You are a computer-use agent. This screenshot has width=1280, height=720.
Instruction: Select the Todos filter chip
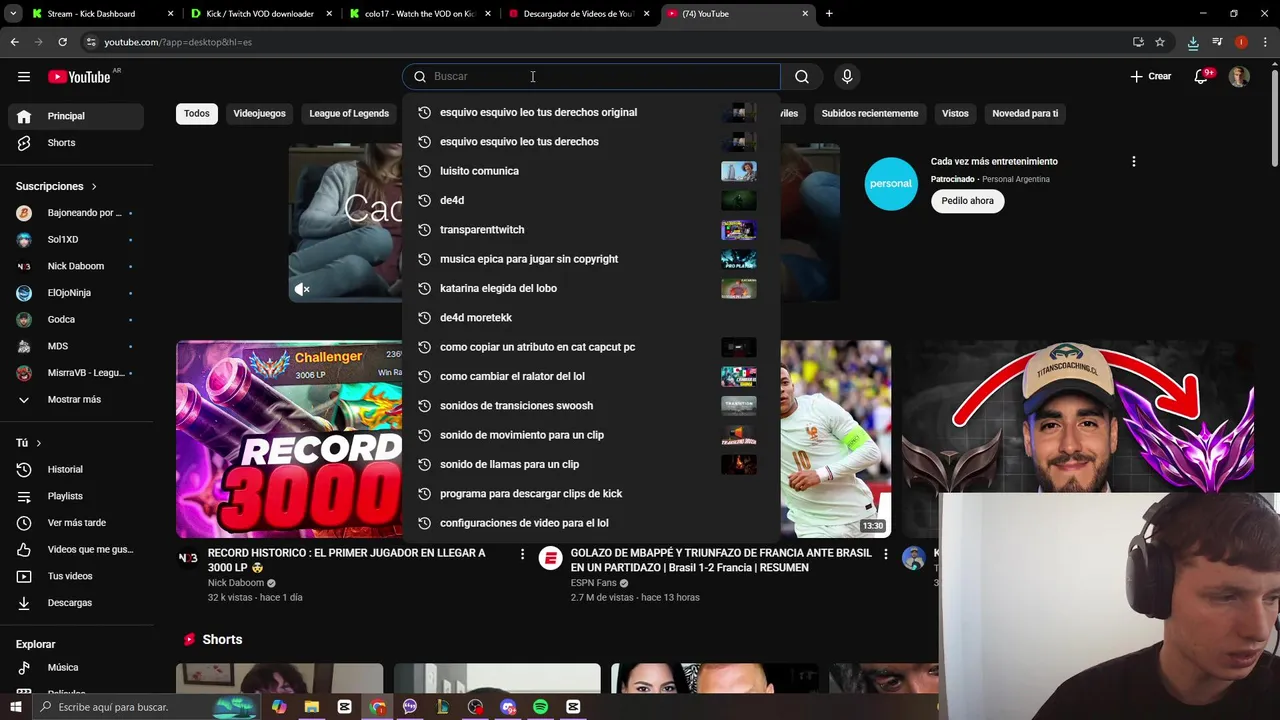point(197,114)
